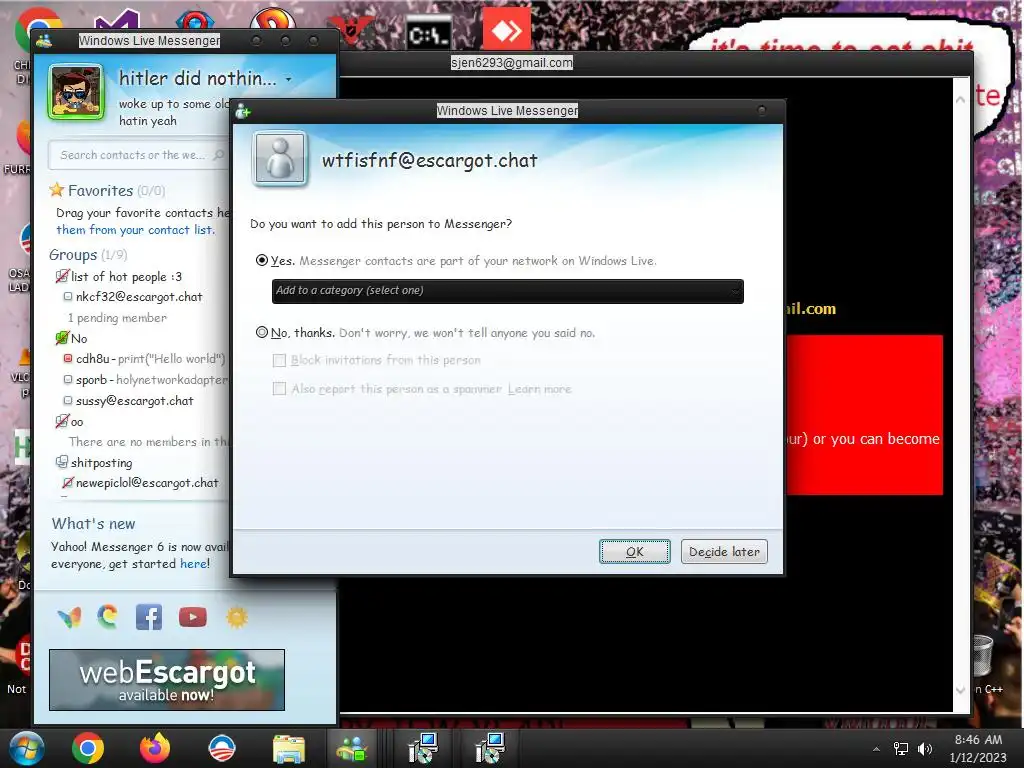This screenshot has width=1024, height=768.
Task: Select the Yes radio button
Action: (x=262, y=261)
